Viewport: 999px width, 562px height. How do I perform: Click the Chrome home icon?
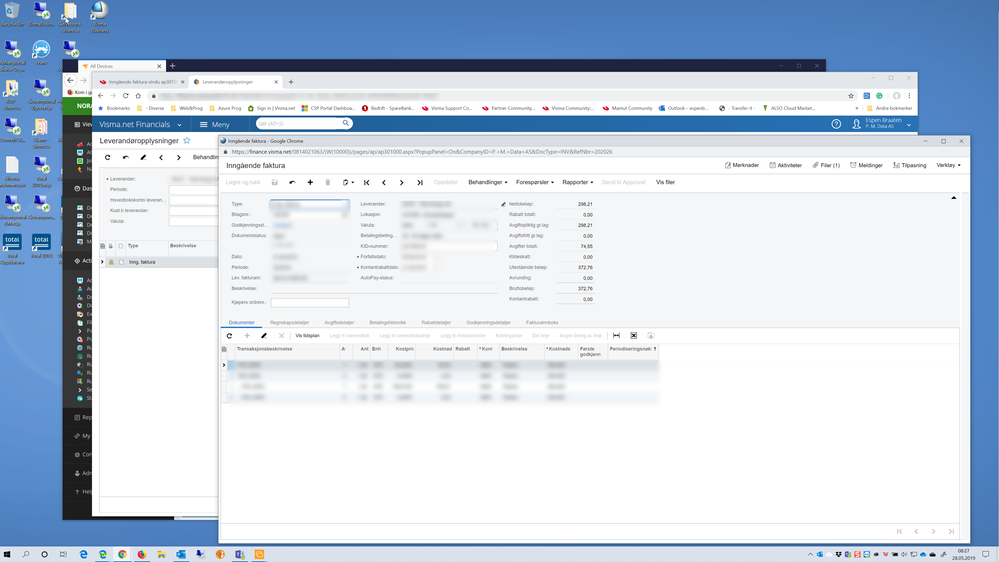(x=138, y=96)
